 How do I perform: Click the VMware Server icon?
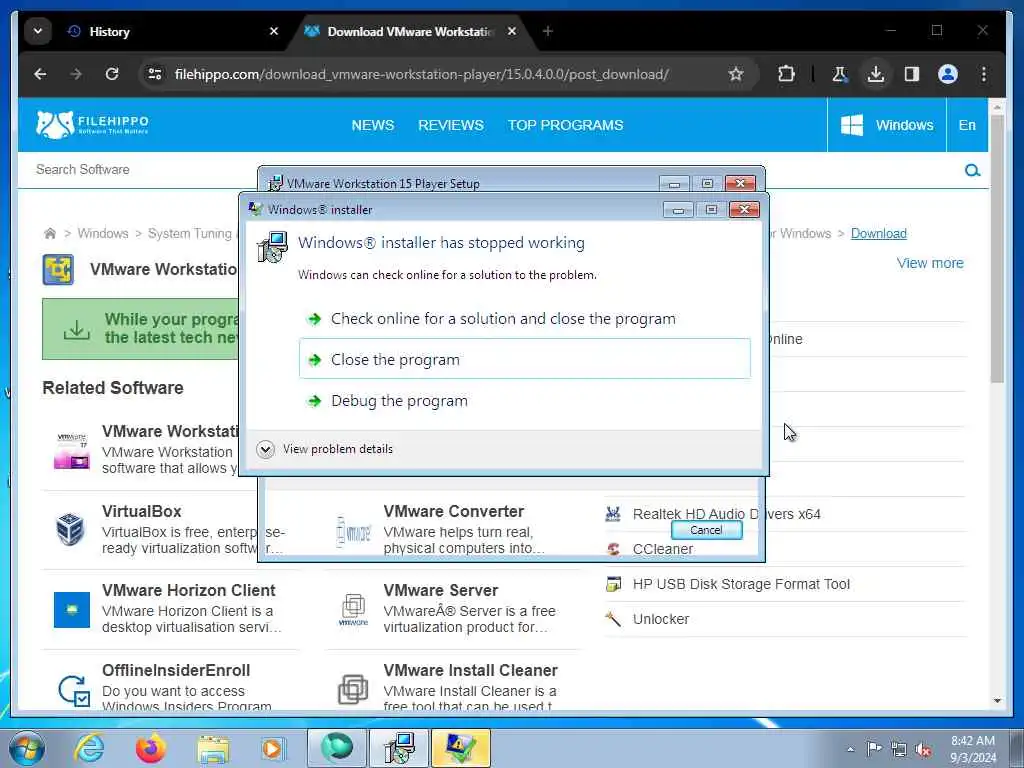point(353,609)
